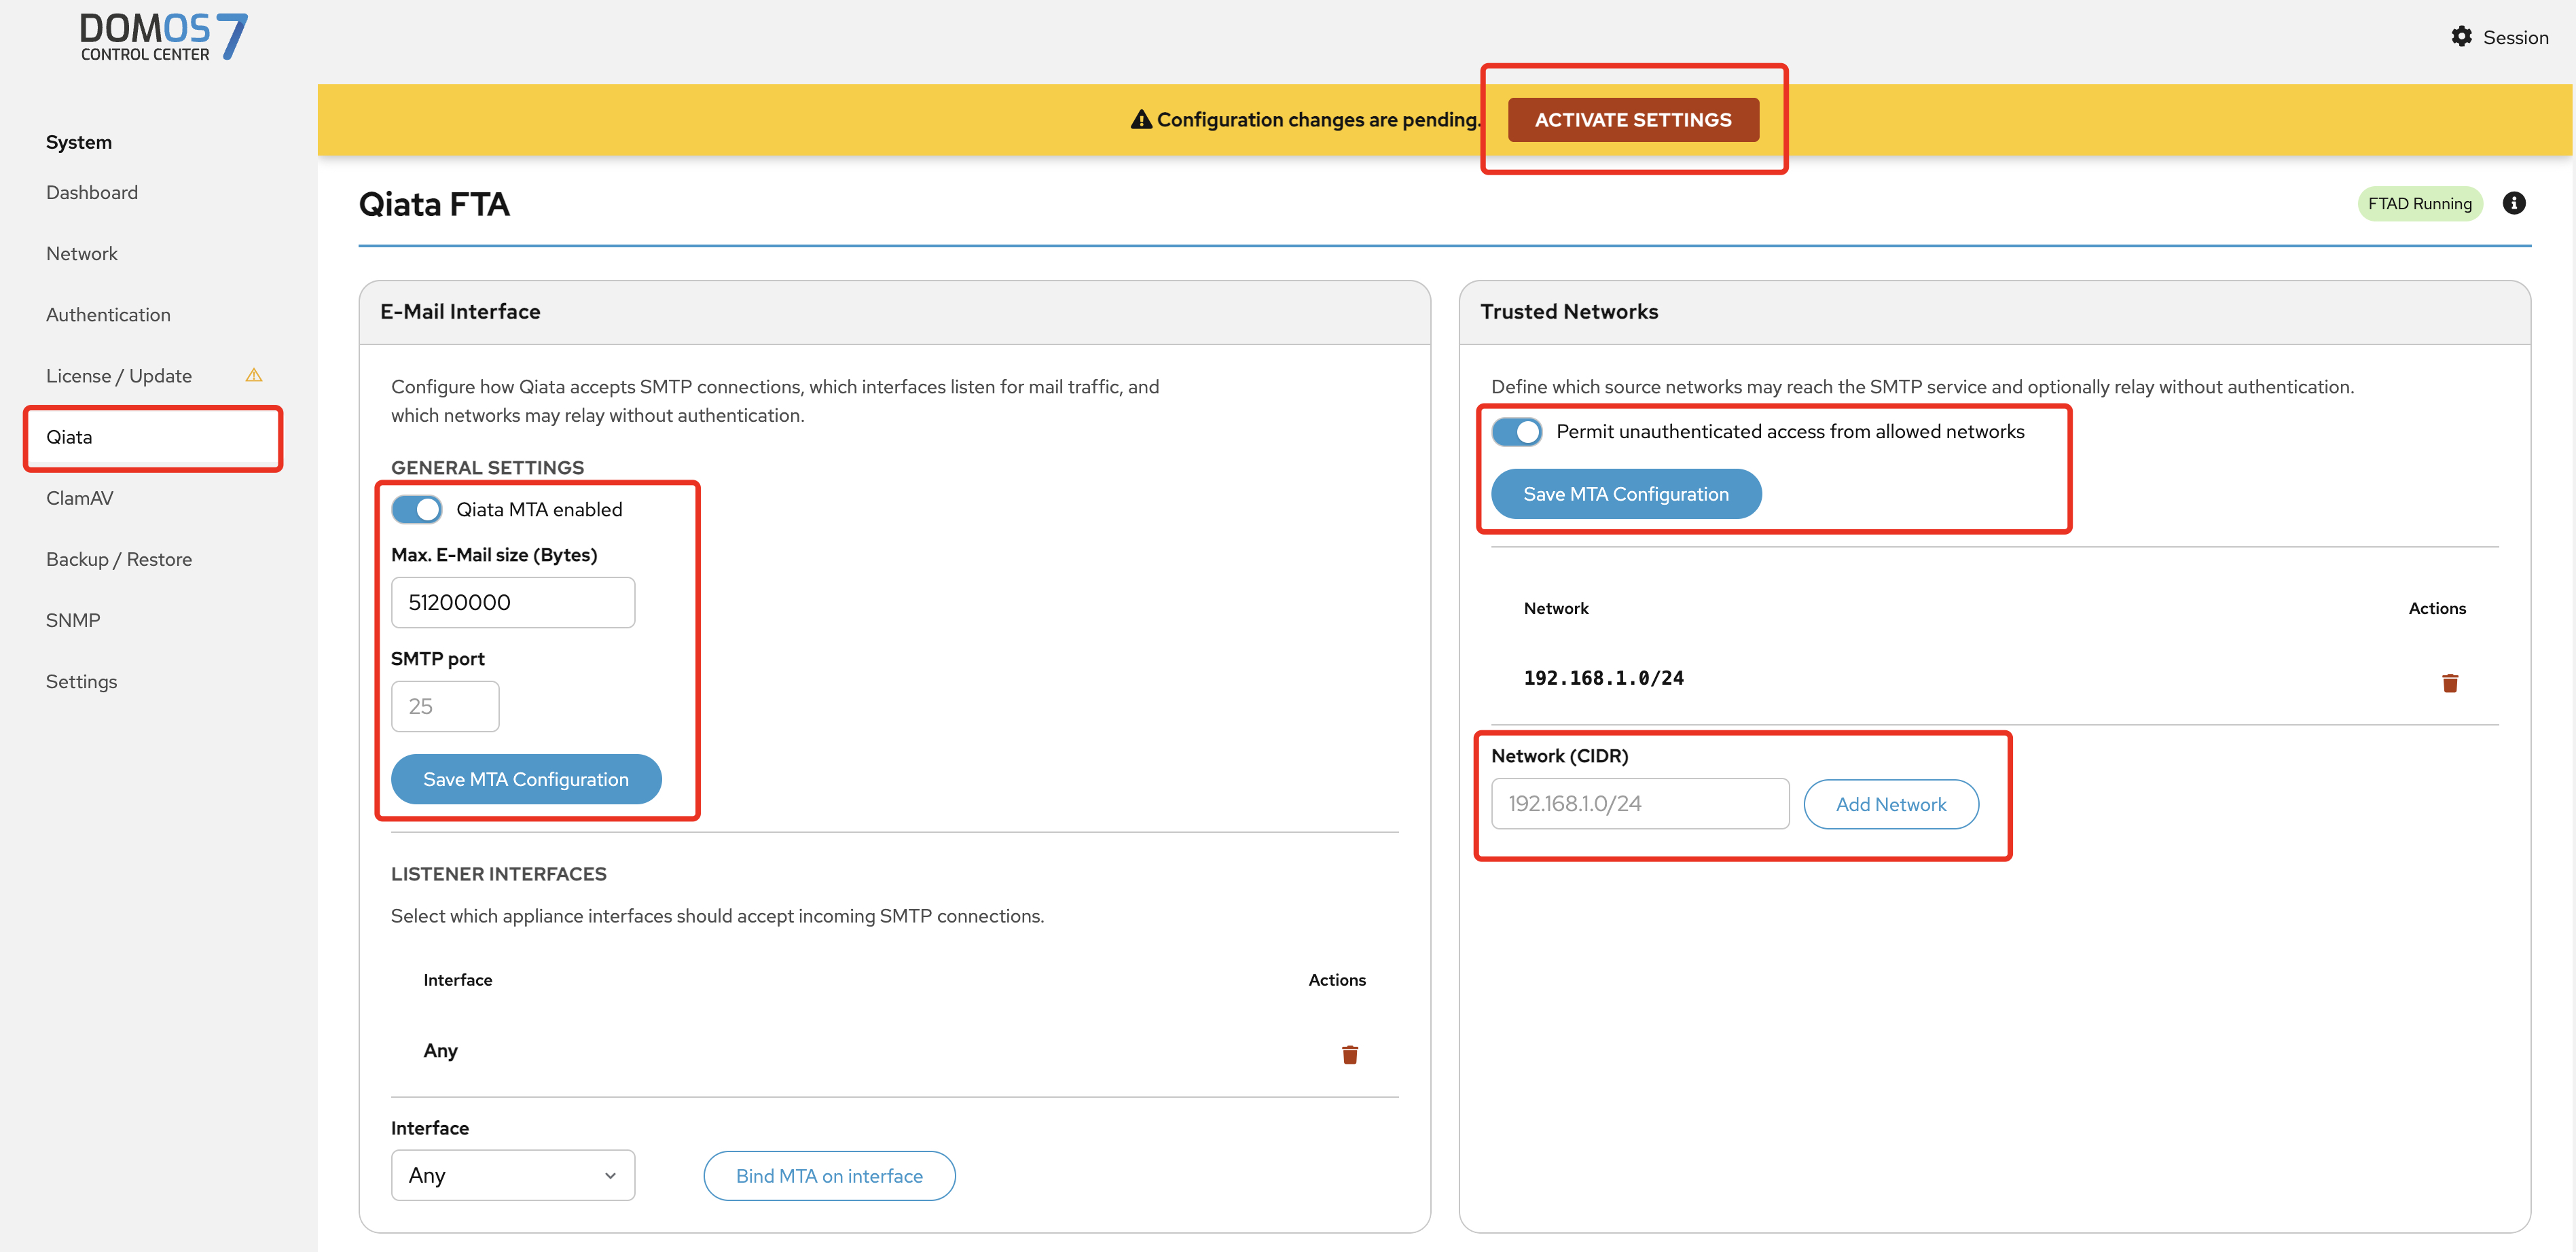Toggle Permit unauthenticated access switch
Image resolution: width=2576 pixels, height=1252 pixels.
tap(1517, 431)
